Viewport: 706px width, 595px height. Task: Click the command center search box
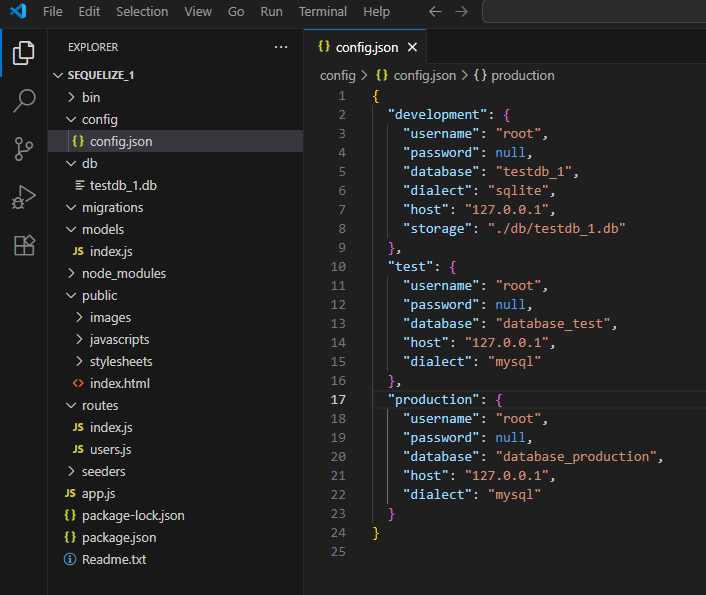(593, 11)
